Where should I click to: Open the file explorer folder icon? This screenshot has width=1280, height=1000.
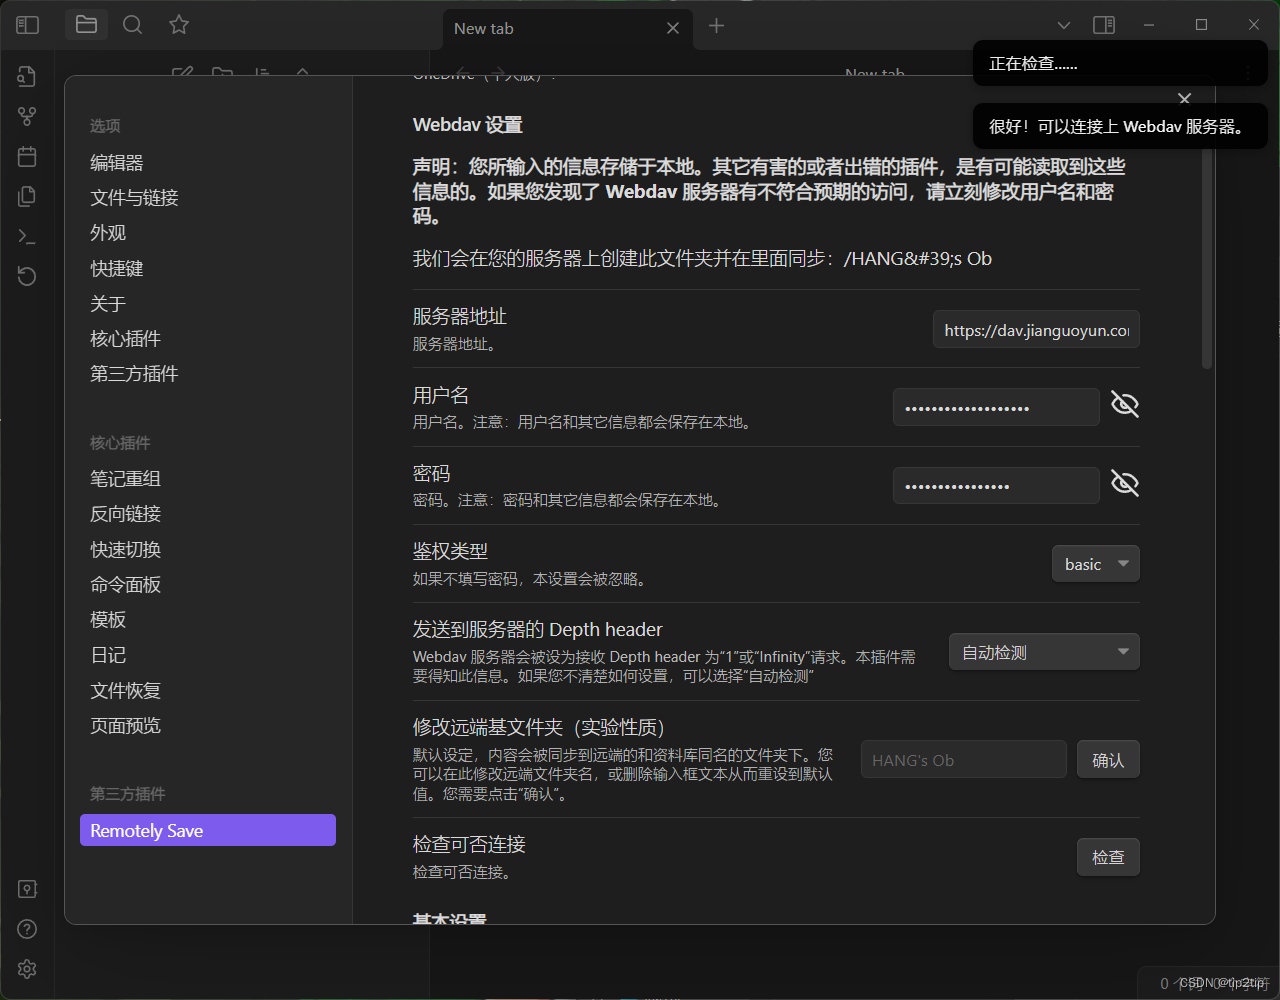click(x=86, y=25)
